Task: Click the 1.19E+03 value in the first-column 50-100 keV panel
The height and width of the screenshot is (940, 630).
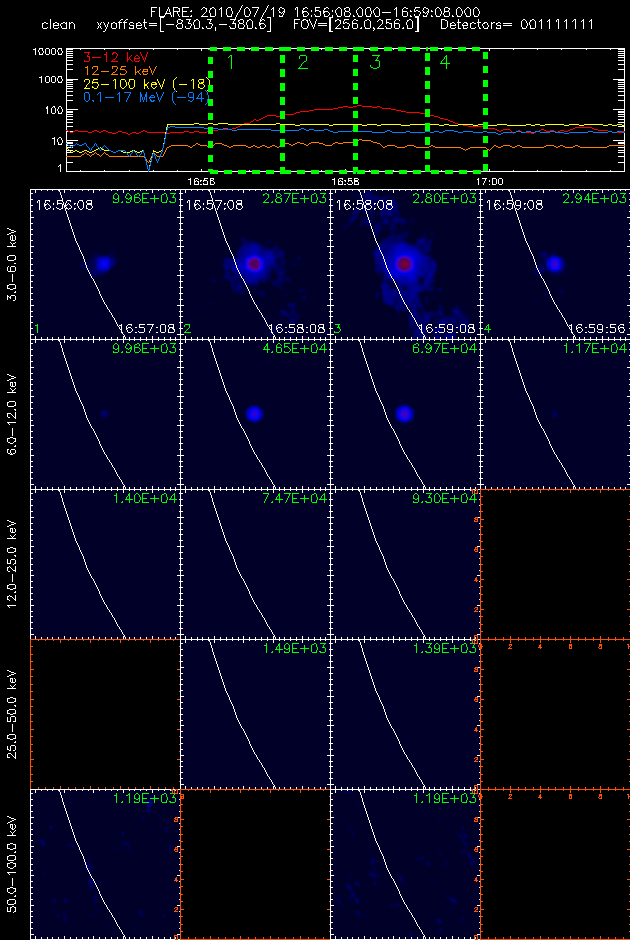Action: pyautogui.click(x=144, y=799)
